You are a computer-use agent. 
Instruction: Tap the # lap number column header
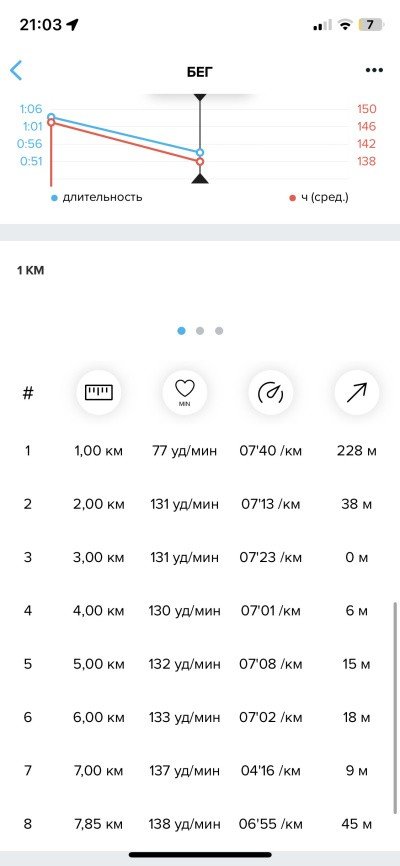click(x=28, y=393)
